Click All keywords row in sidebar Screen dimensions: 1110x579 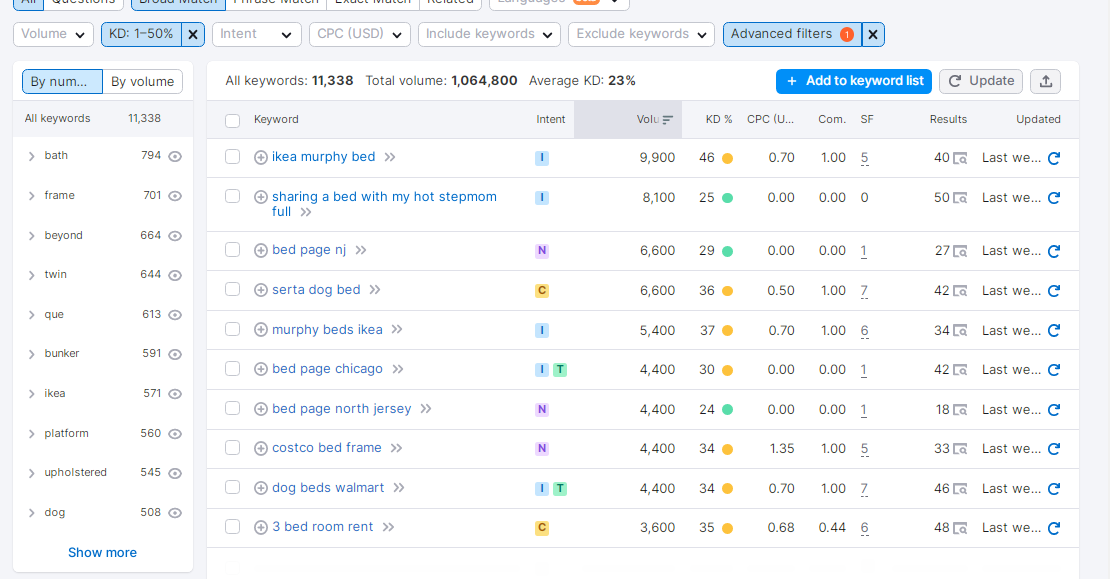click(x=103, y=118)
